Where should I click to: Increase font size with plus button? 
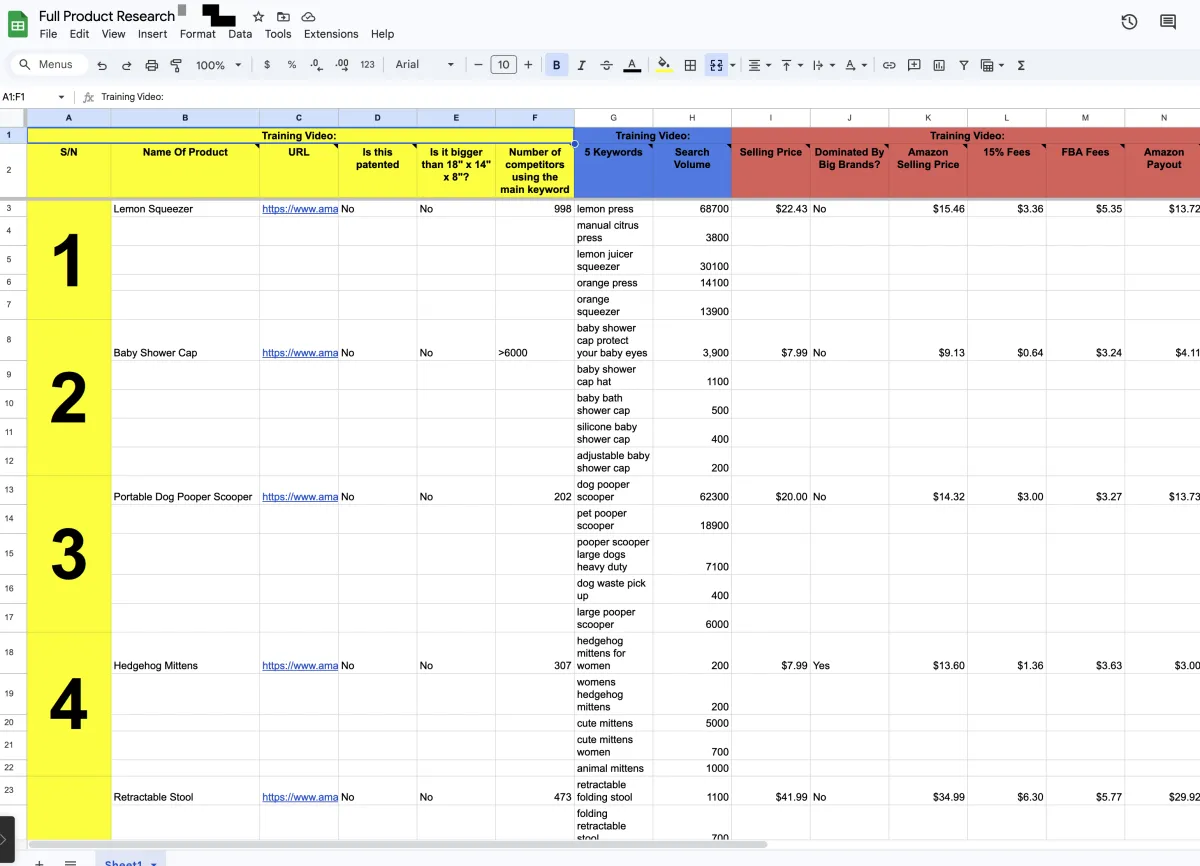[x=528, y=65]
